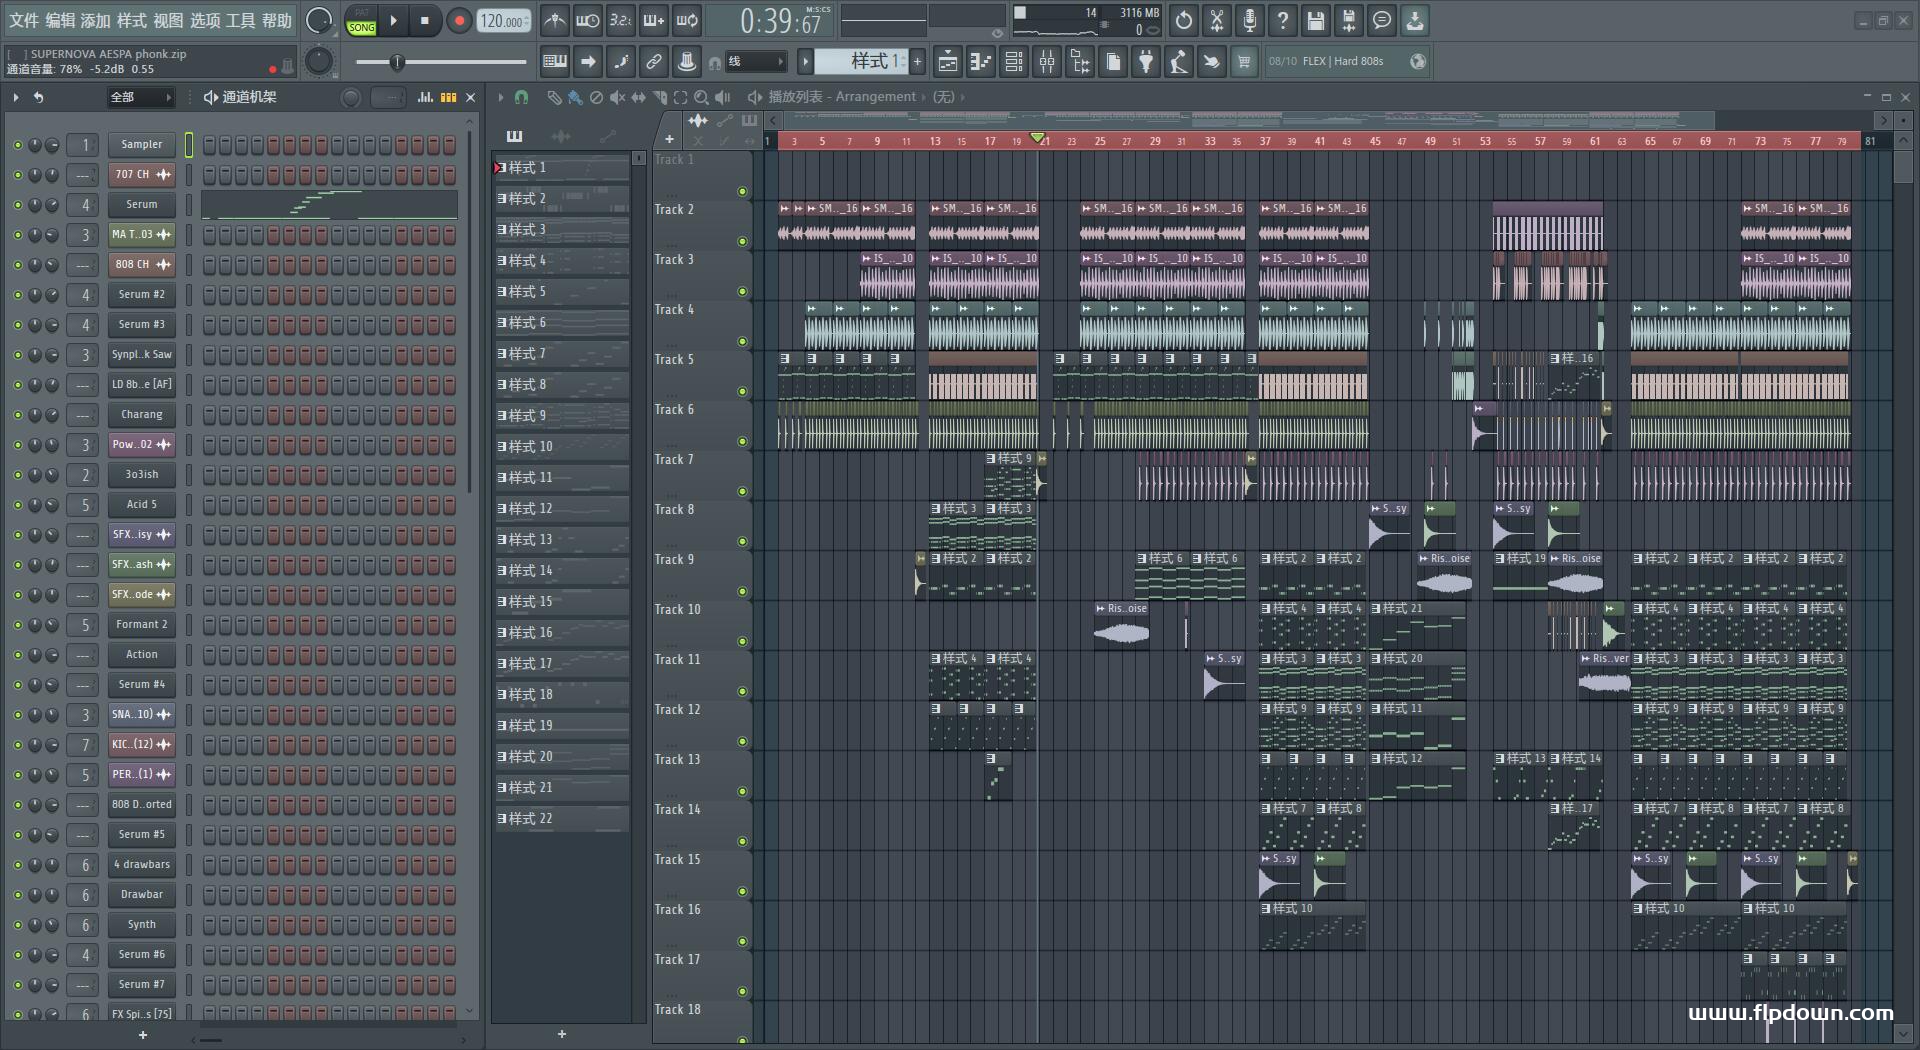
Task: Open the 样式 (Patterns) menu in the menu bar
Action: point(131,20)
